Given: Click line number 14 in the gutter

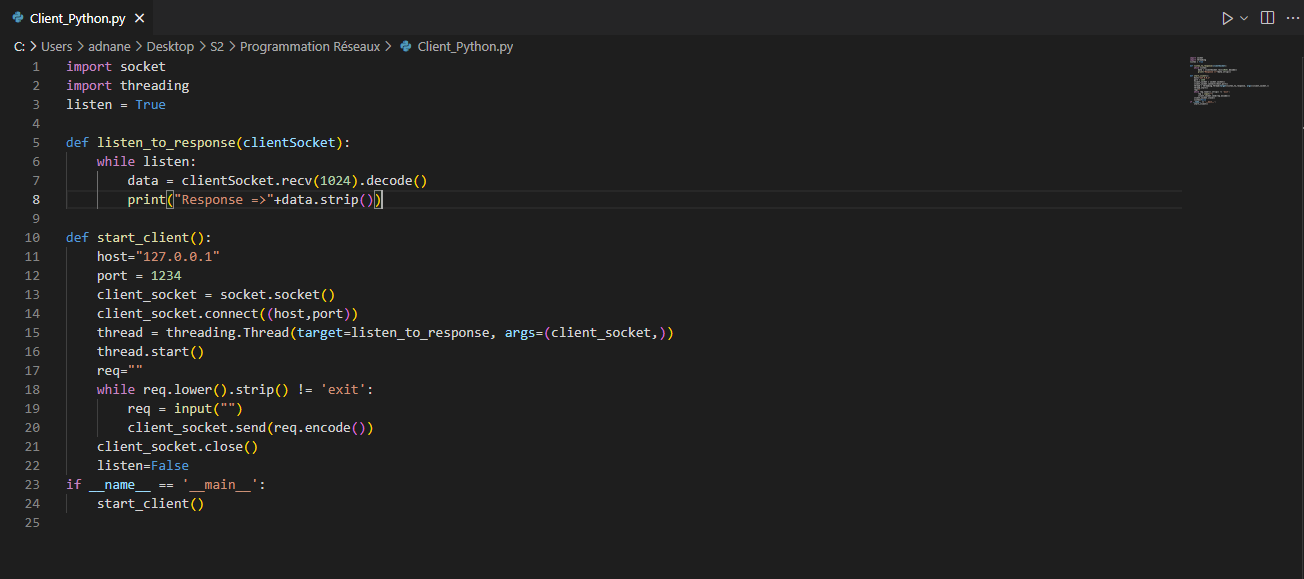Looking at the screenshot, I should pyautogui.click(x=32, y=313).
